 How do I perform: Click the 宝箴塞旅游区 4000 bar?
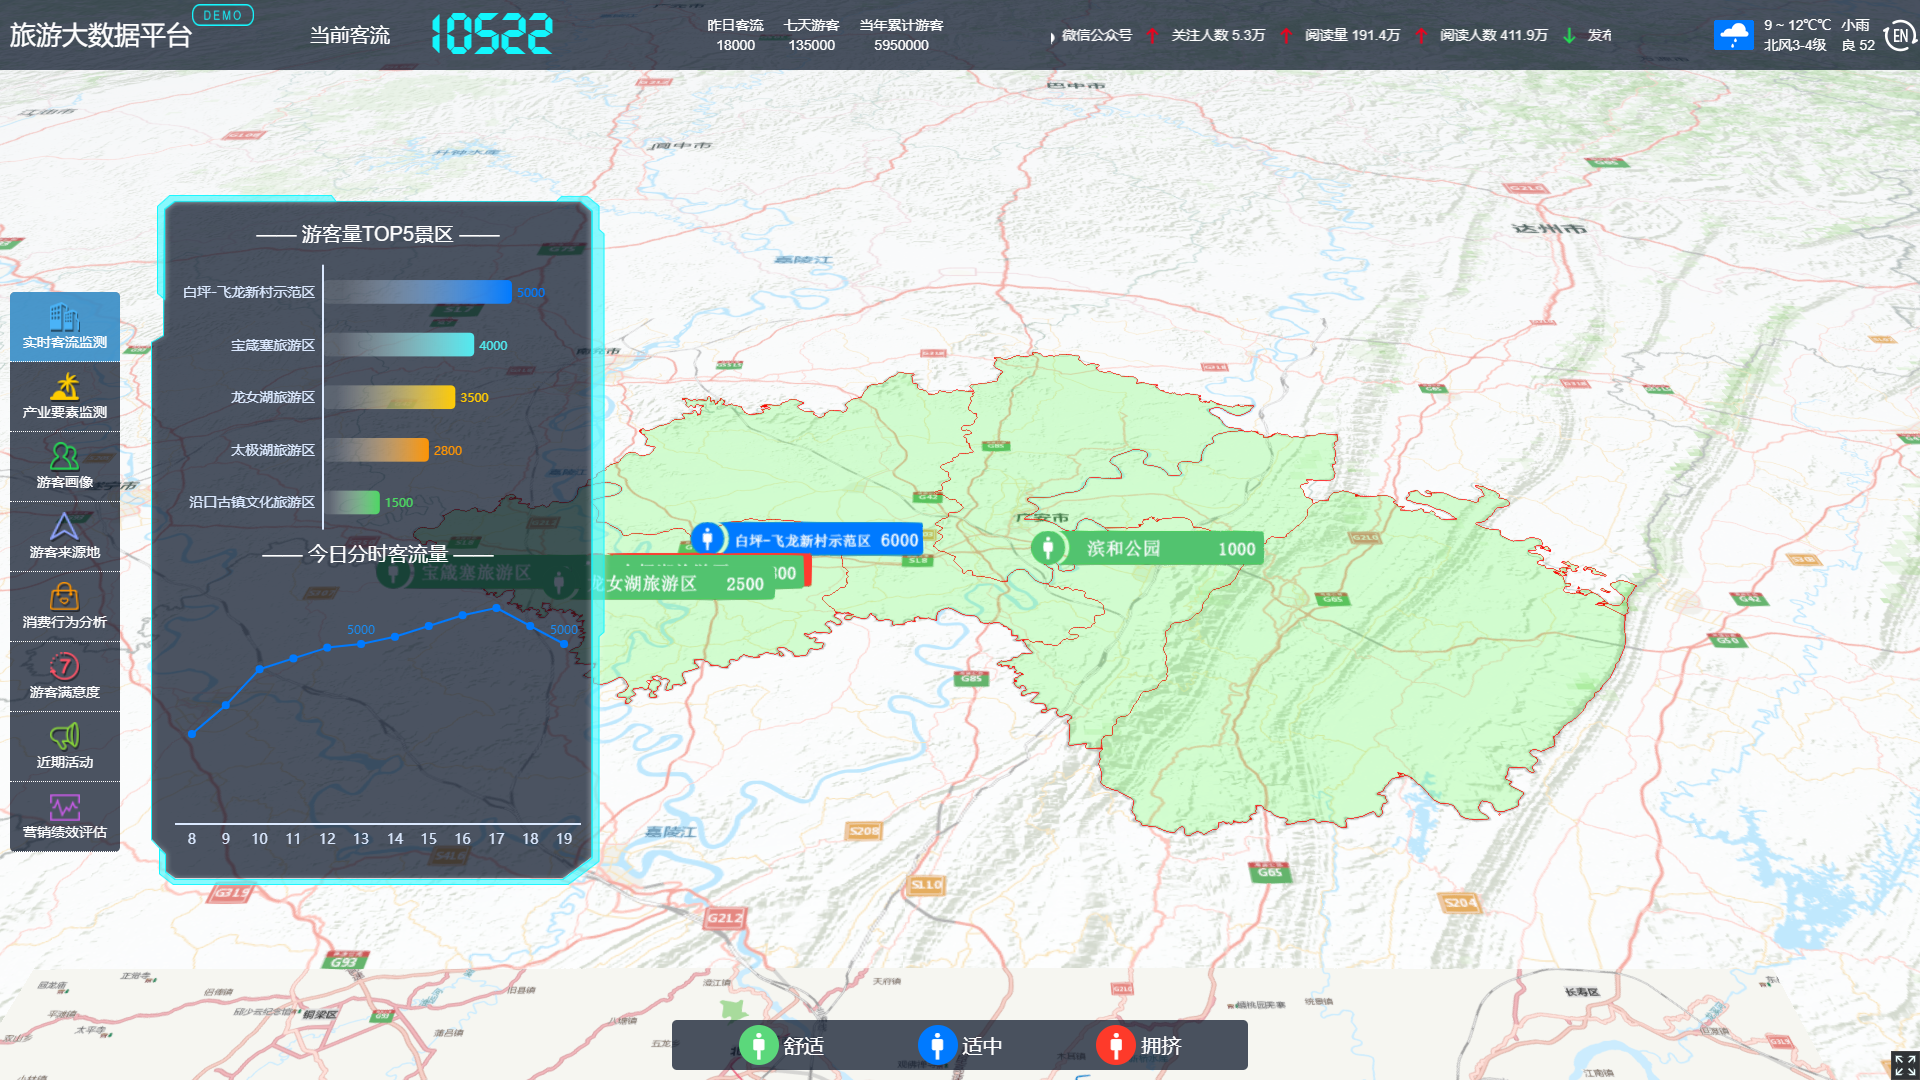point(399,345)
